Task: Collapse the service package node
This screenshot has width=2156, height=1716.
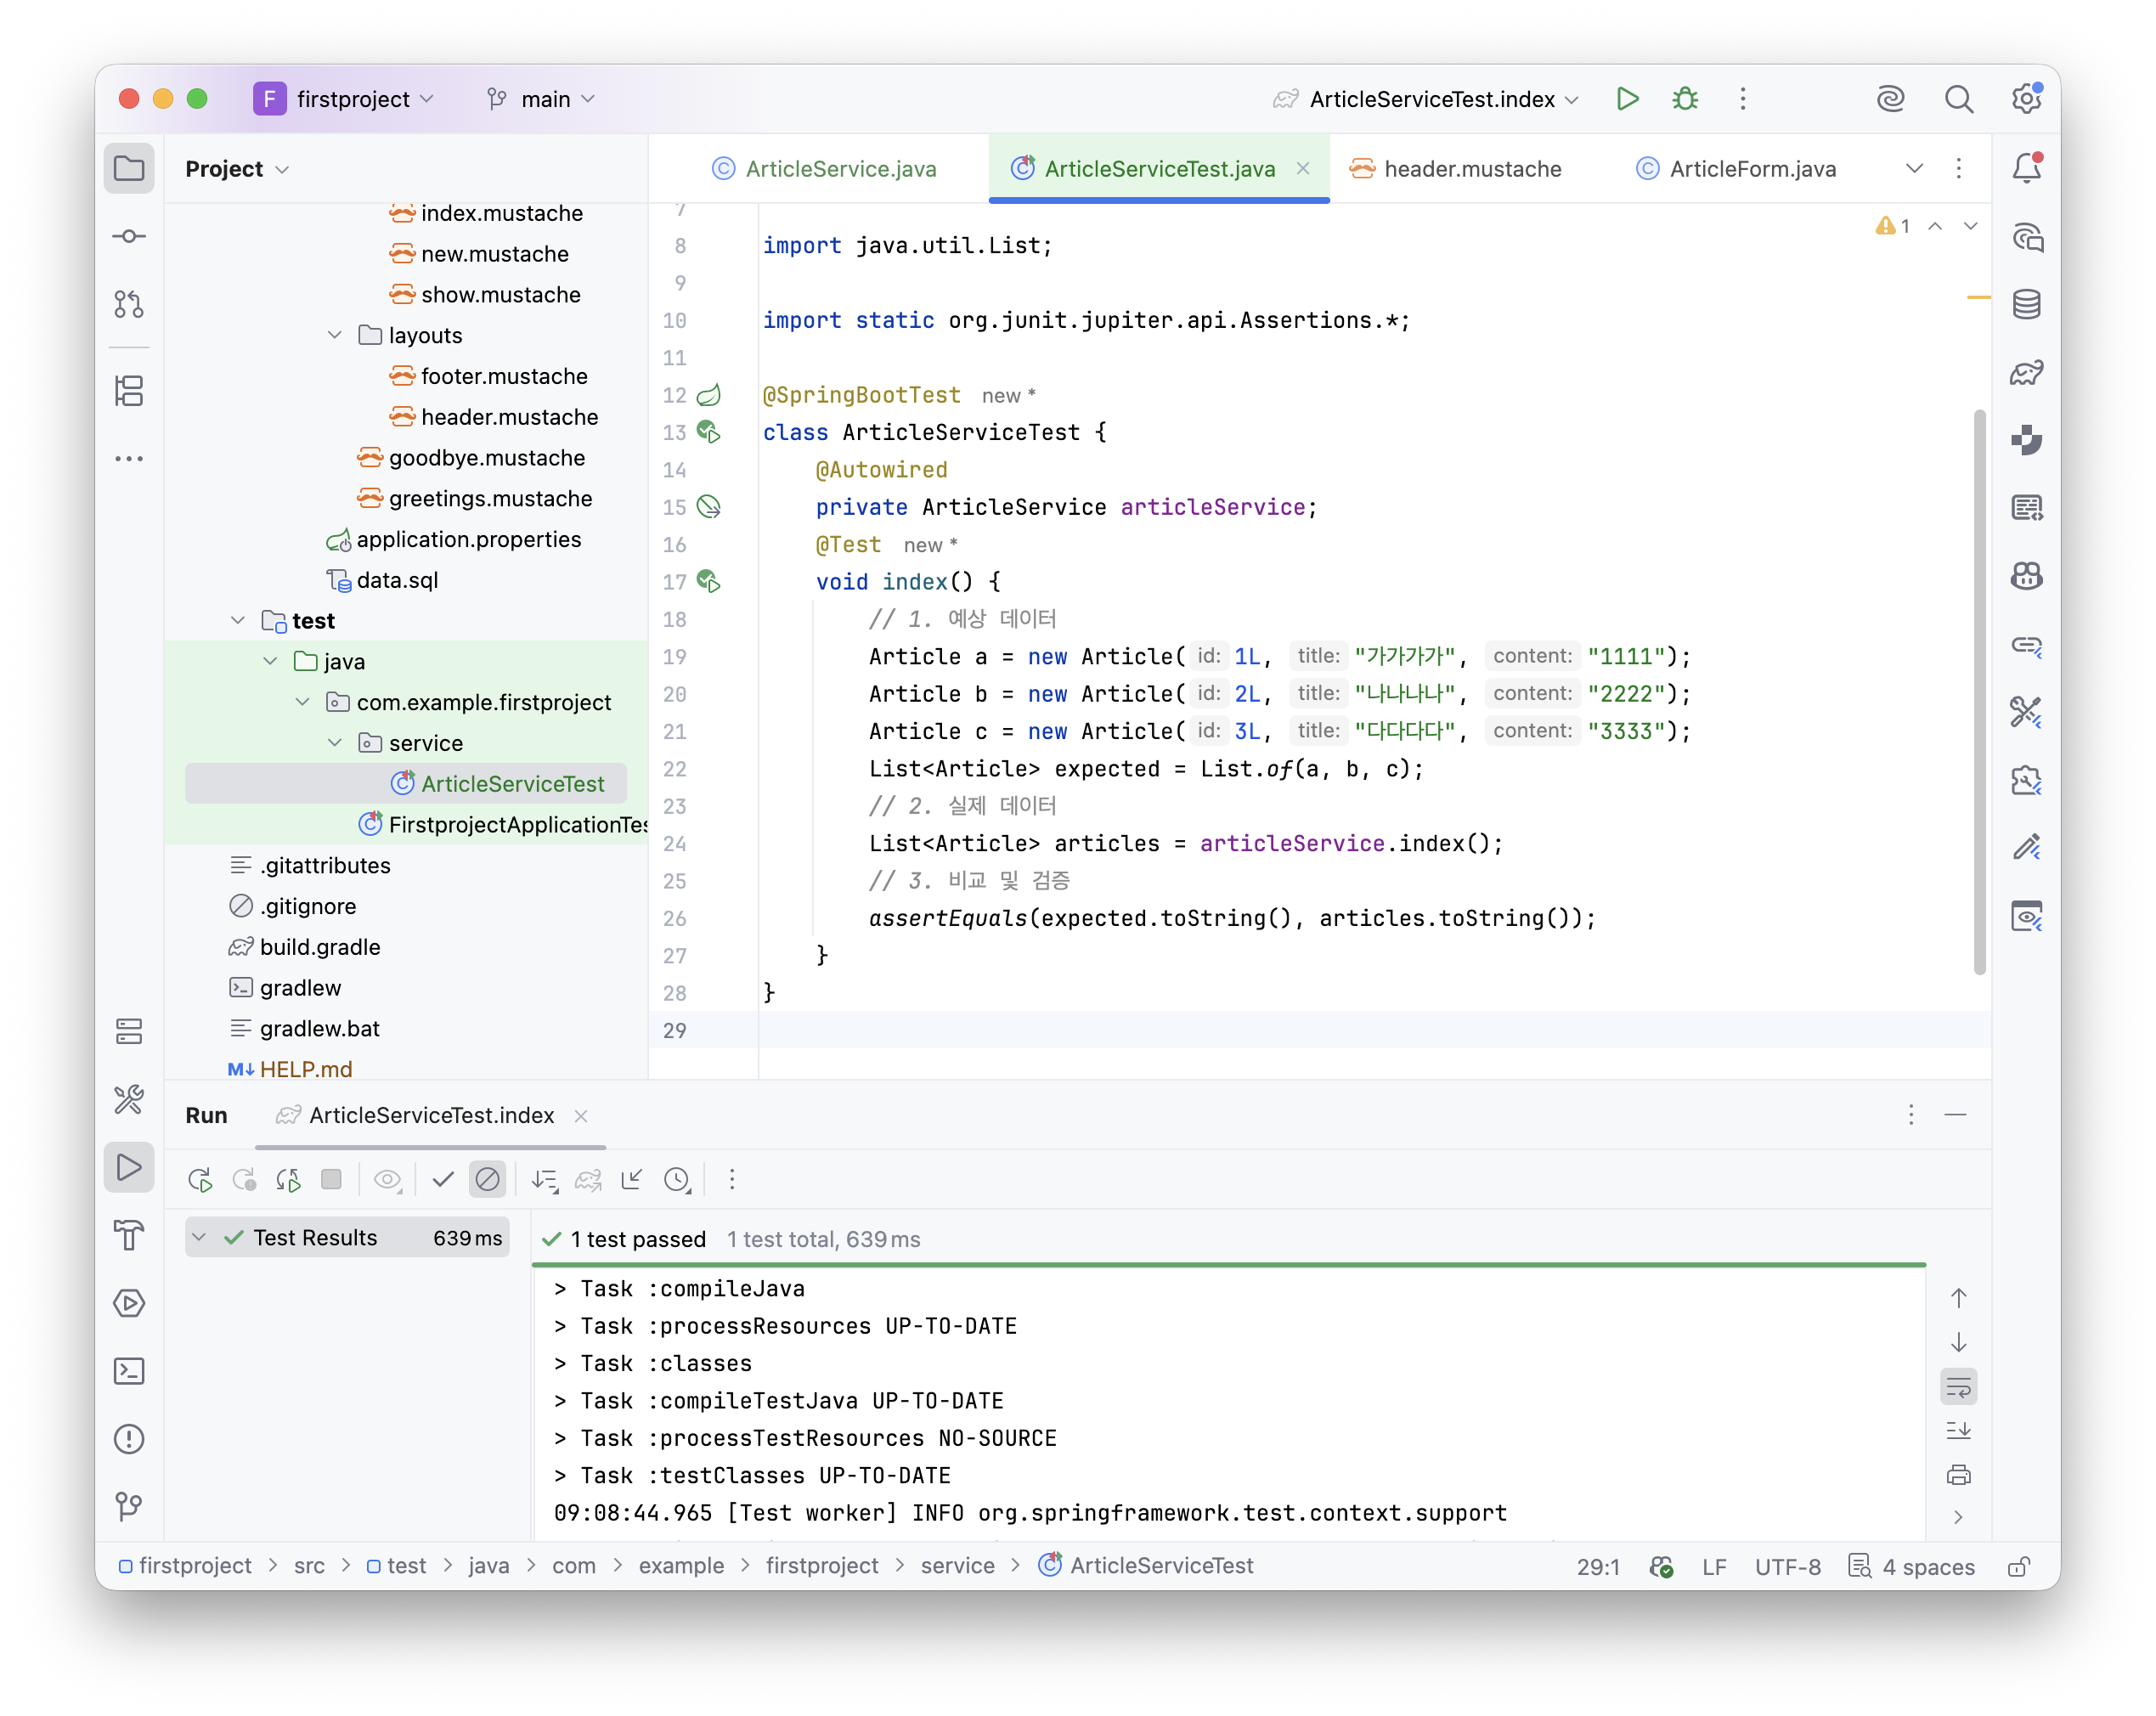Action: [335, 742]
